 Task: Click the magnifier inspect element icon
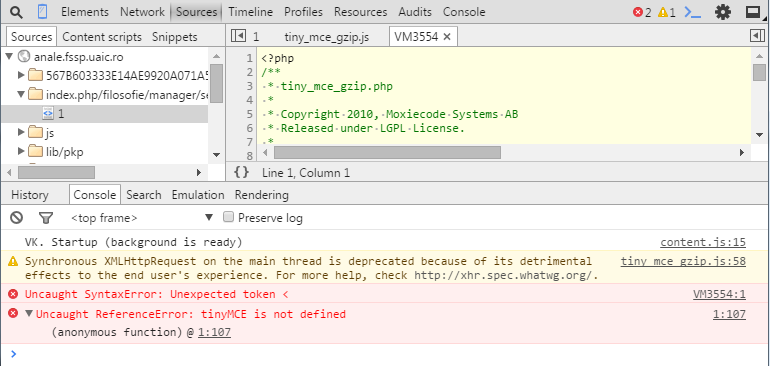[x=16, y=12]
